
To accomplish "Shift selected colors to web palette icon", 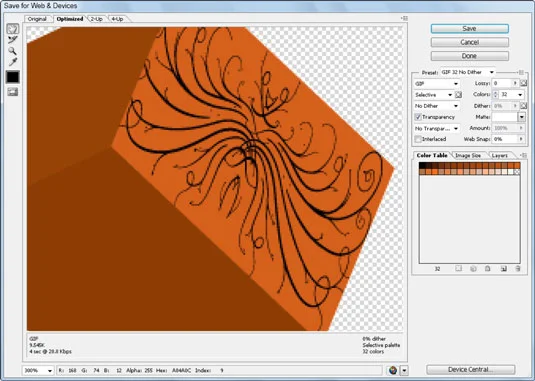I will pos(473,269).
